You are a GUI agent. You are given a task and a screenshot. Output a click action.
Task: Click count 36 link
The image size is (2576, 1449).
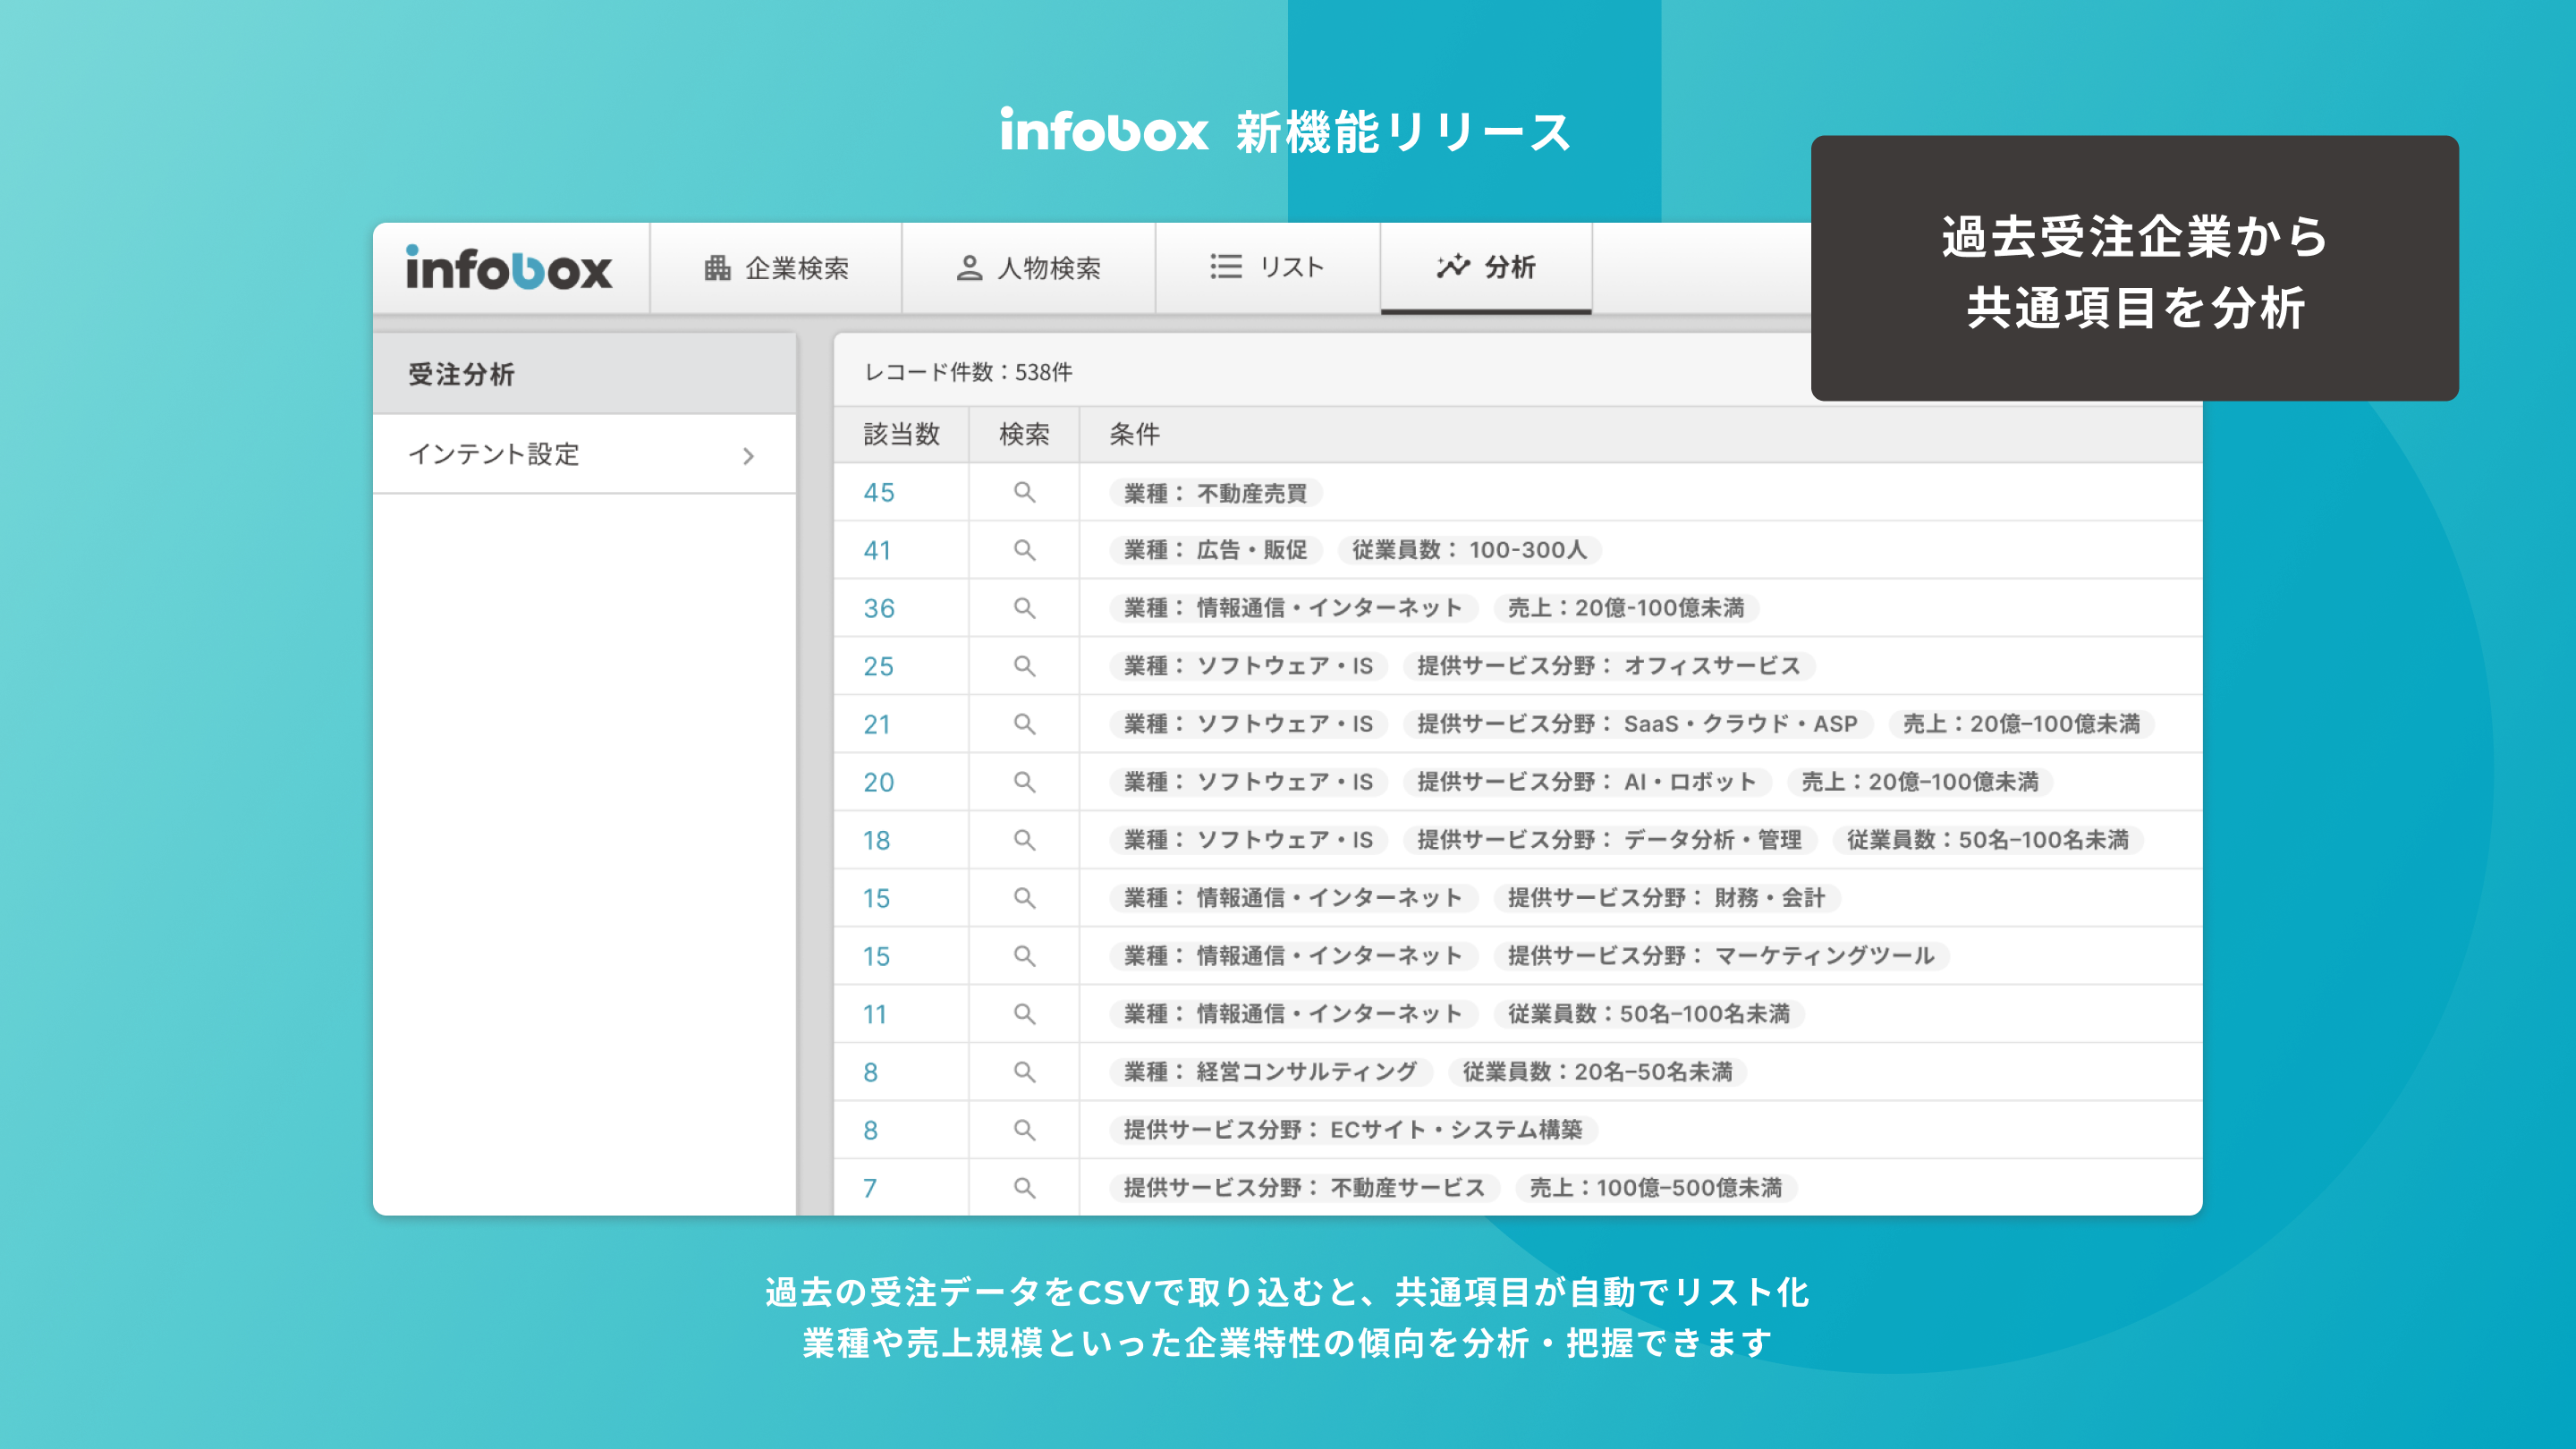click(879, 609)
